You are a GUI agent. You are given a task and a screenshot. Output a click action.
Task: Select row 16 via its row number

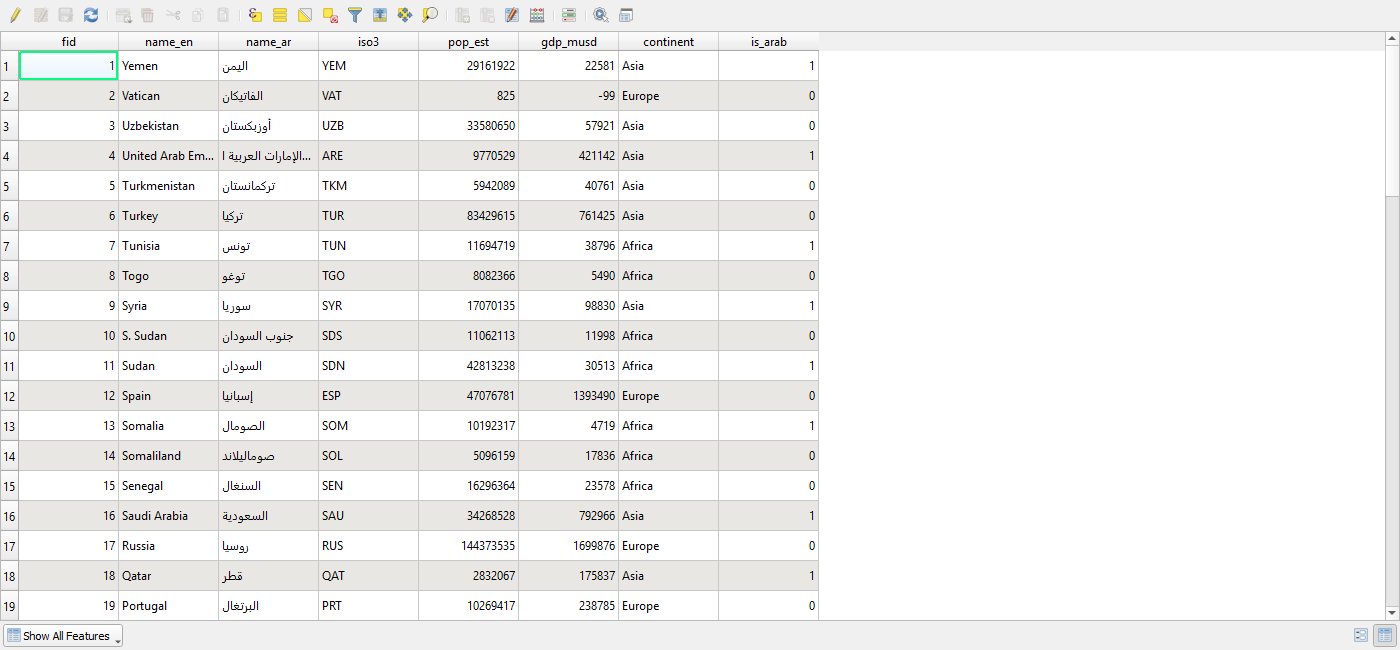(x=9, y=516)
